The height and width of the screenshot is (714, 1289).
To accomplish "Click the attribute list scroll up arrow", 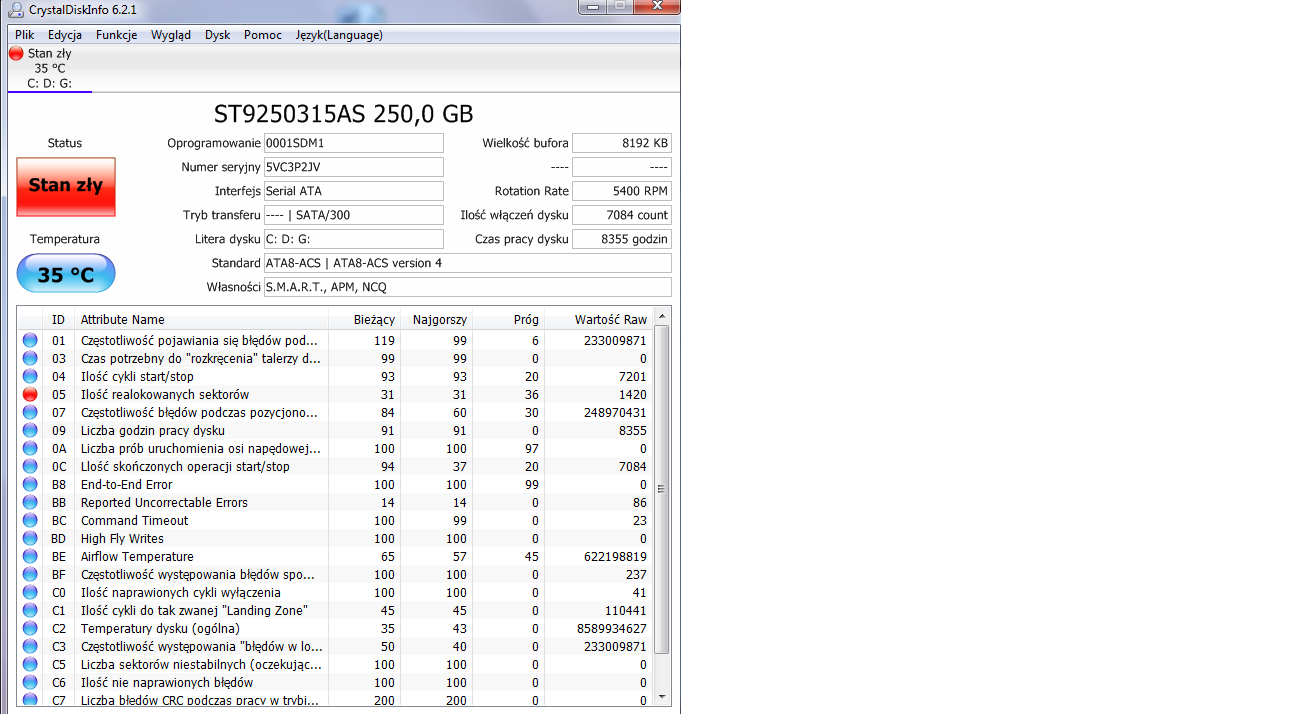I will click(x=662, y=317).
